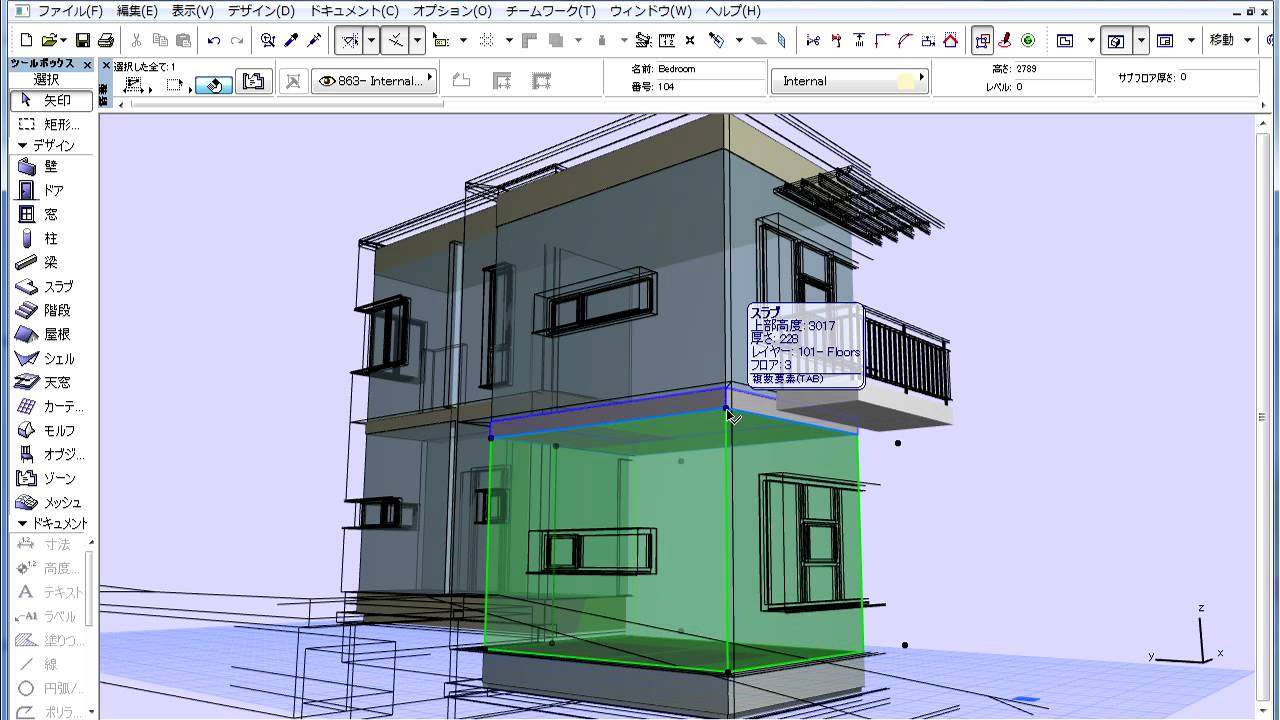Expand dropdown arrow beside 3D window button
This screenshot has height=720, width=1280.
coord(1139,40)
